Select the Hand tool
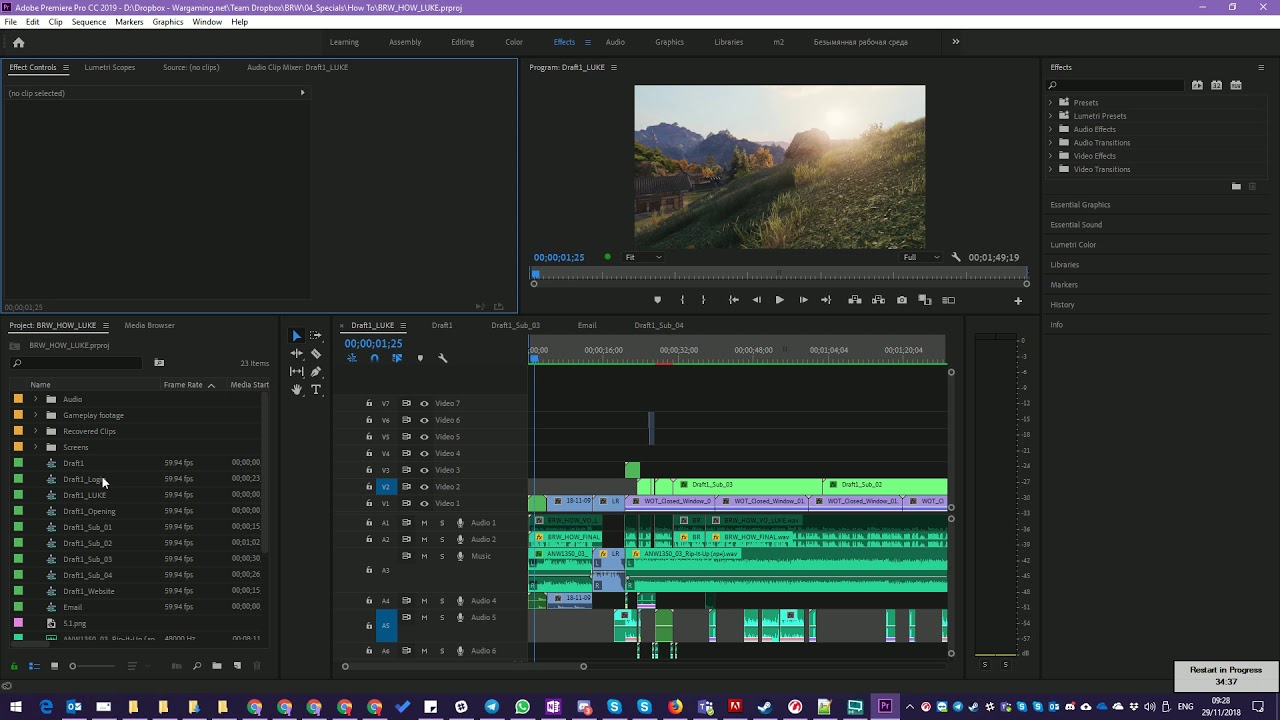Image resolution: width=1280 pixels, height=720 pixels. [296, 390]
